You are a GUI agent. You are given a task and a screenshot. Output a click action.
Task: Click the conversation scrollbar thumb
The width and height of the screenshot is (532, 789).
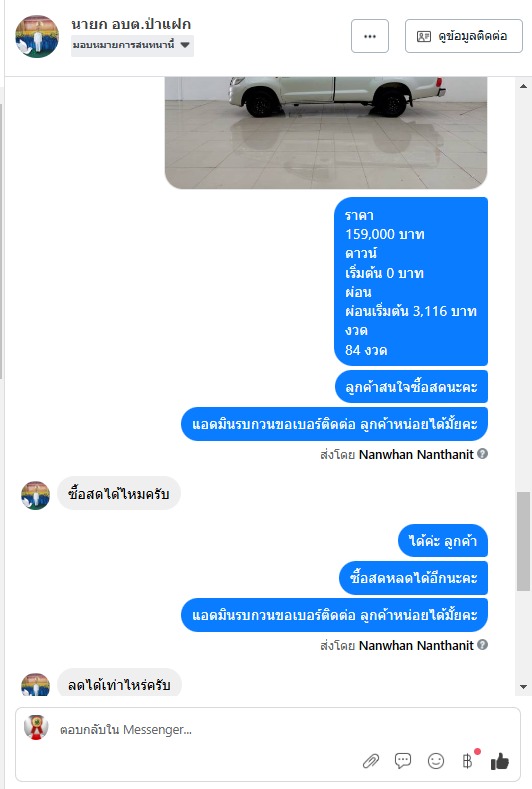tap(523, 540)
